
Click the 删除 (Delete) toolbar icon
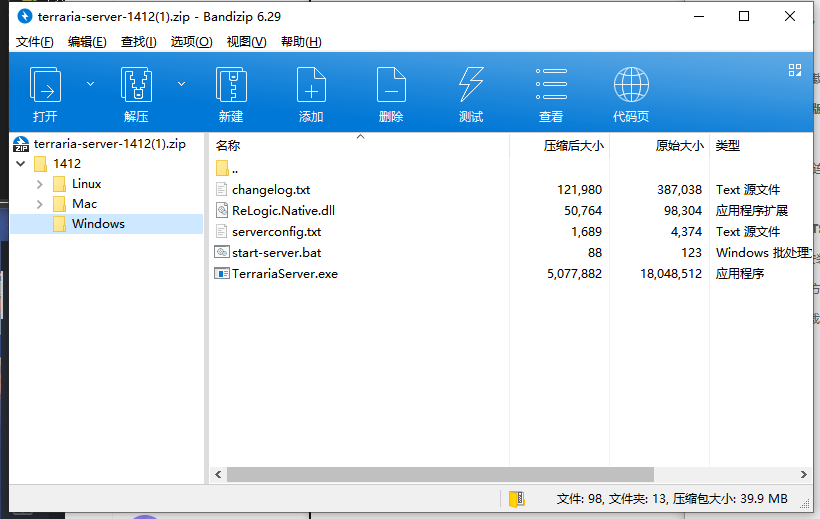pos(391,84)
